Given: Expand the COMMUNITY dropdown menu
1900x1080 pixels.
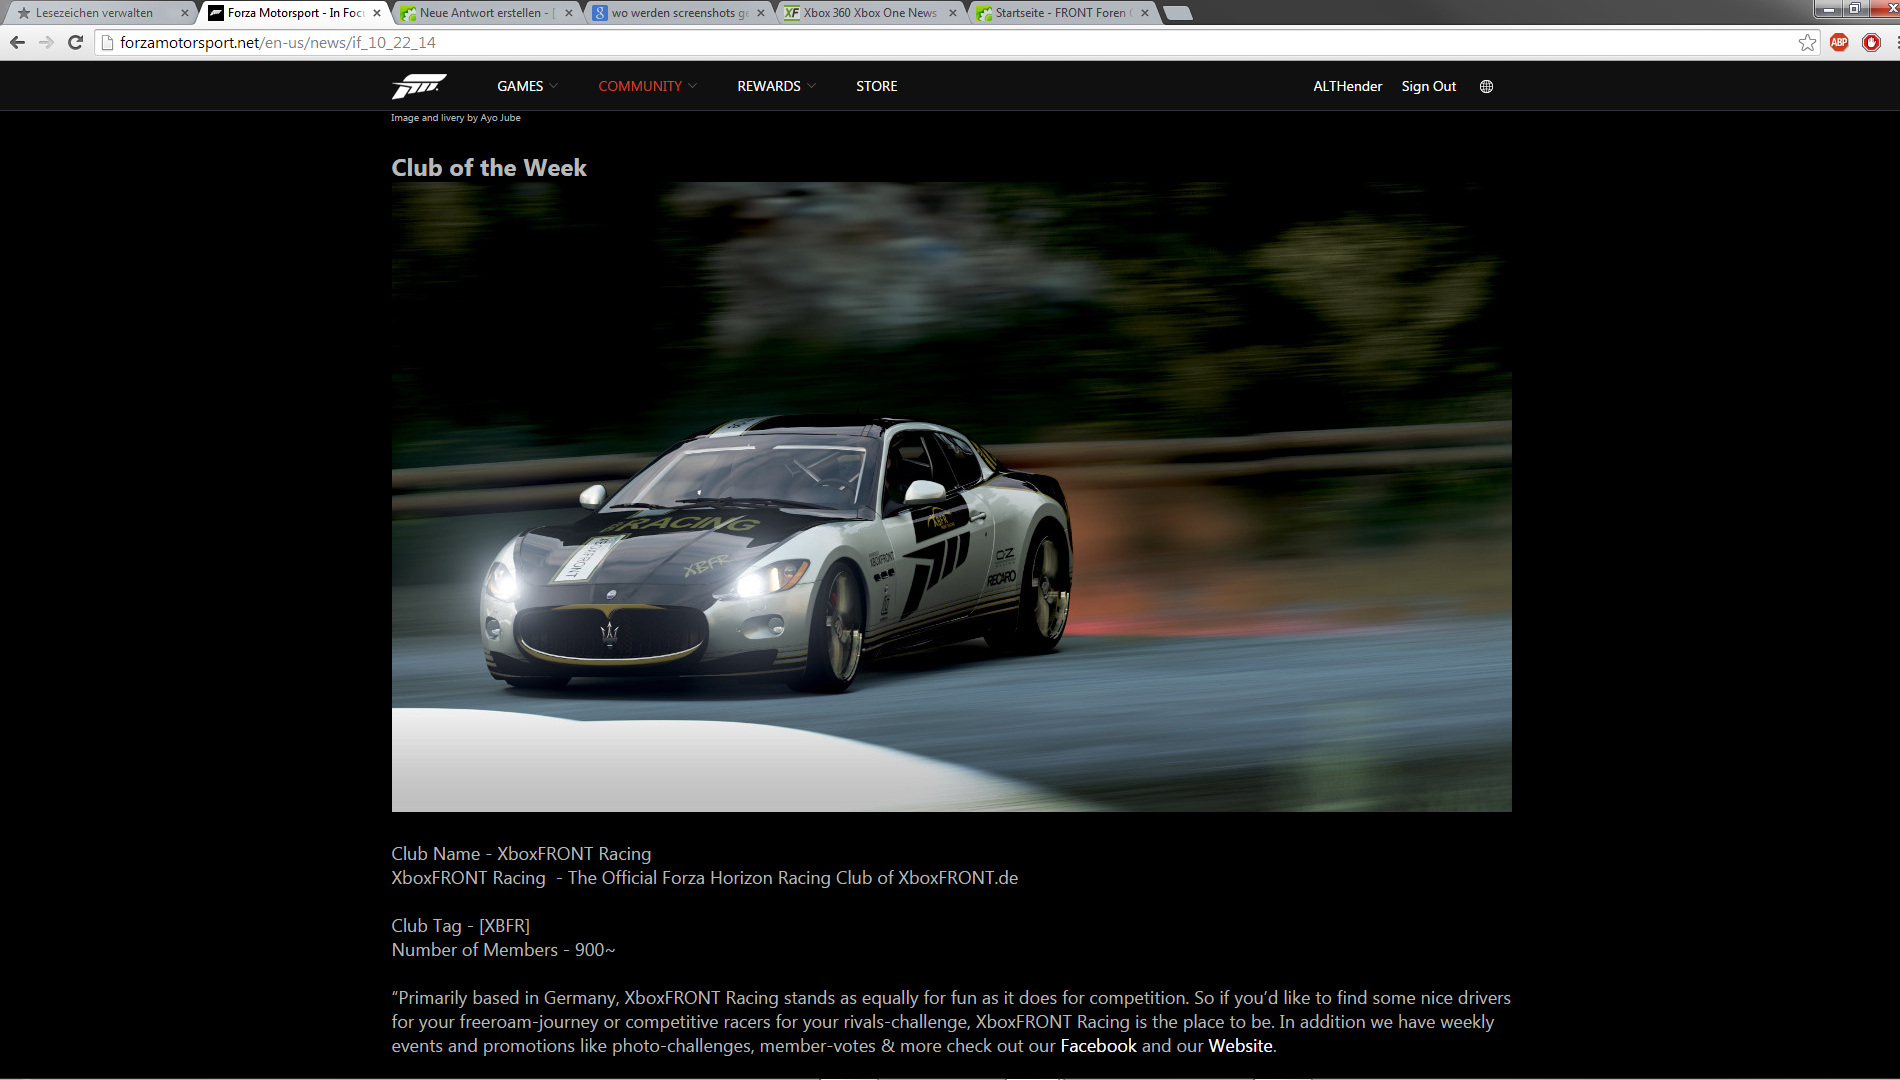Looking at the screenshot, I should (647, 87).
